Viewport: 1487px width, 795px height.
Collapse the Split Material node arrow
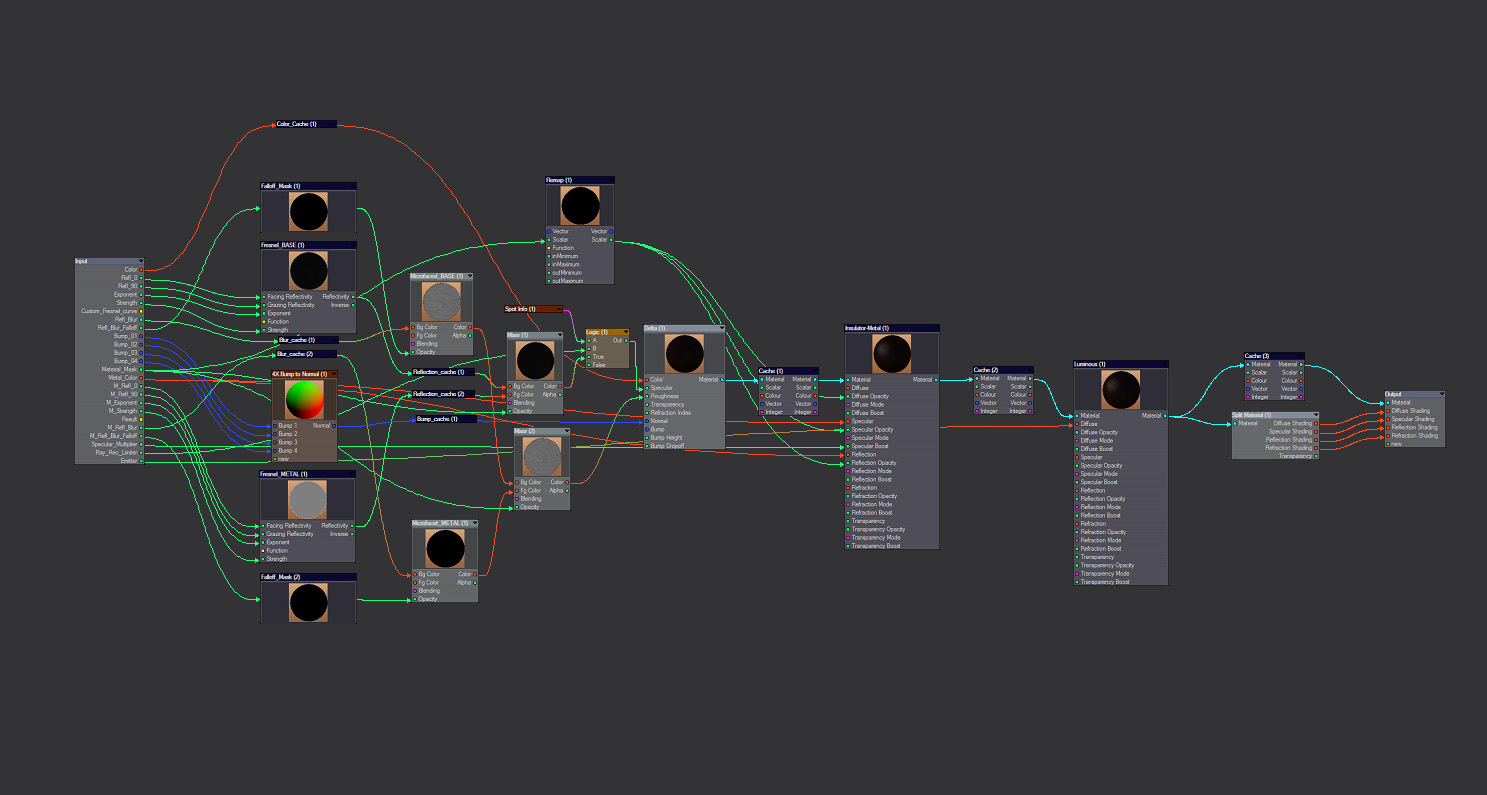click(x=1315, y=415)
